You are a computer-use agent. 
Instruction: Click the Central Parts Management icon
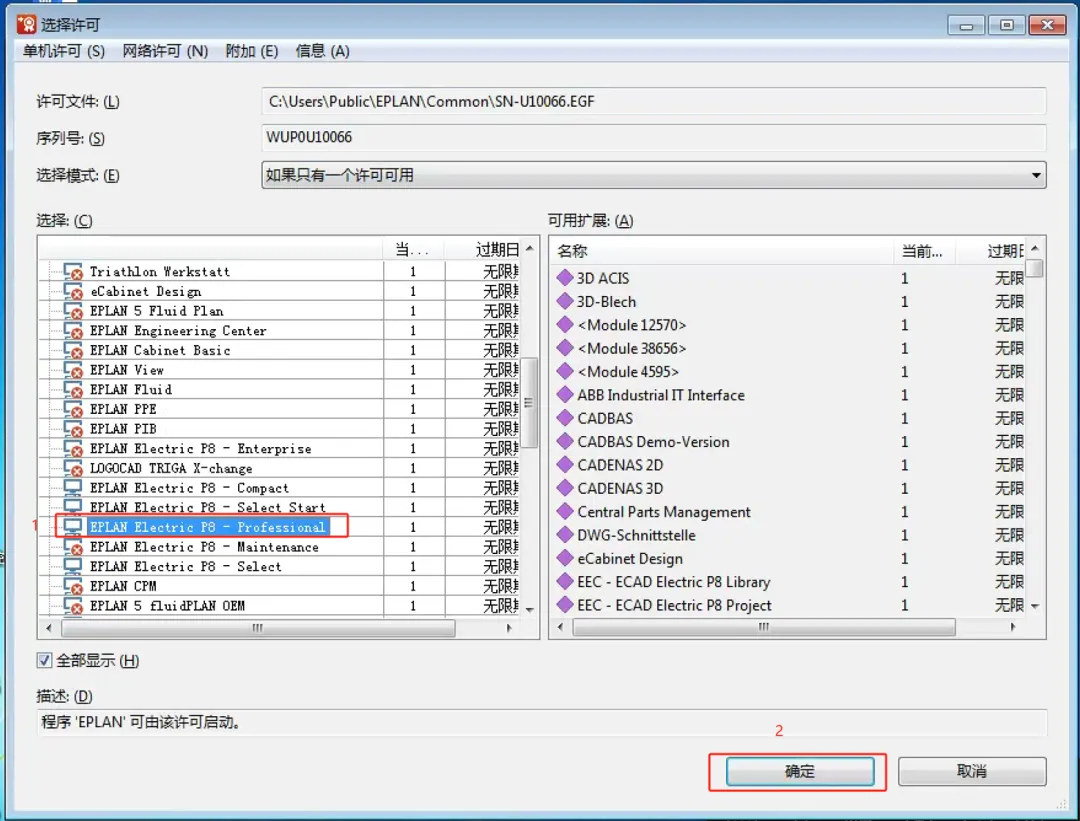pyautogui.click(x=565, y=512)
